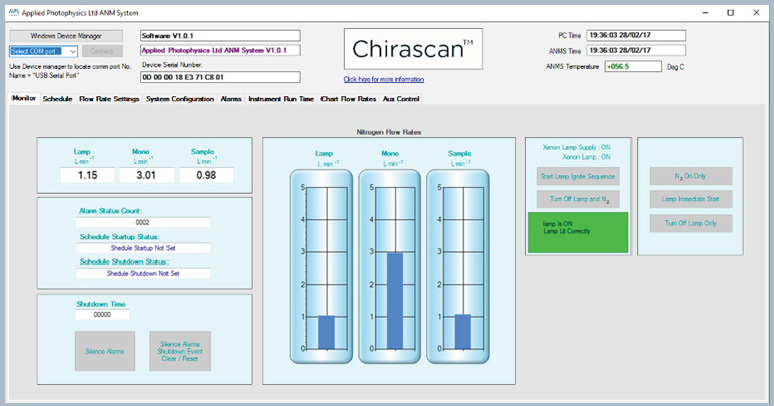
Task: Click the Chirascan logo
Action: (413, 49)
